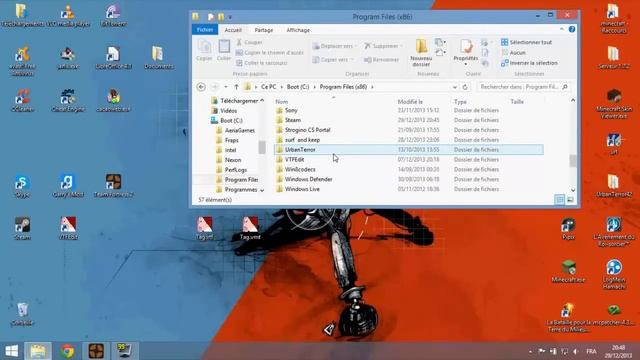Screen dimensions: 640x360
Task: Open the Copier vers dropdown
Action: [x=333, y=60]
